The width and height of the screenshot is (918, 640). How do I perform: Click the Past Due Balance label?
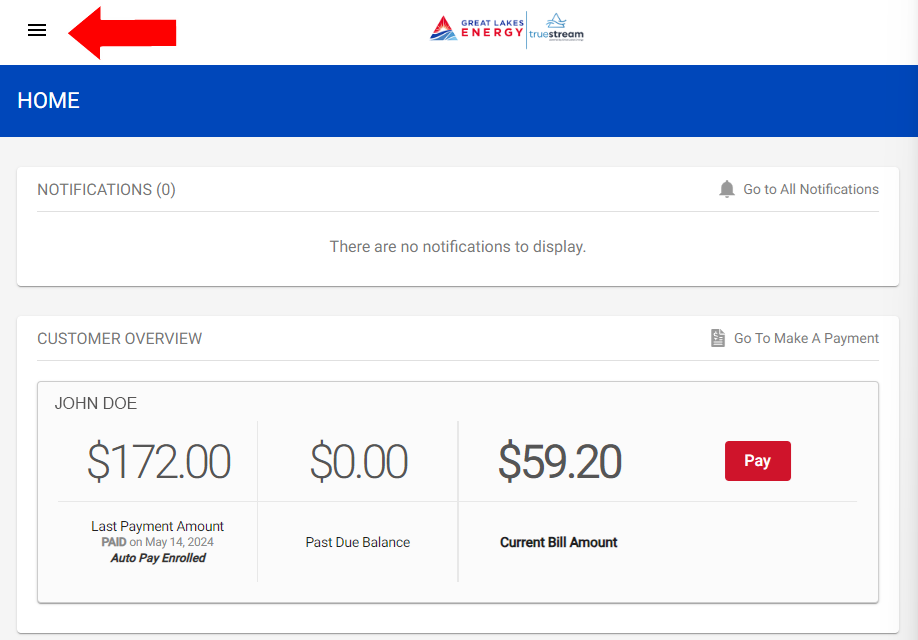[358, 542]
